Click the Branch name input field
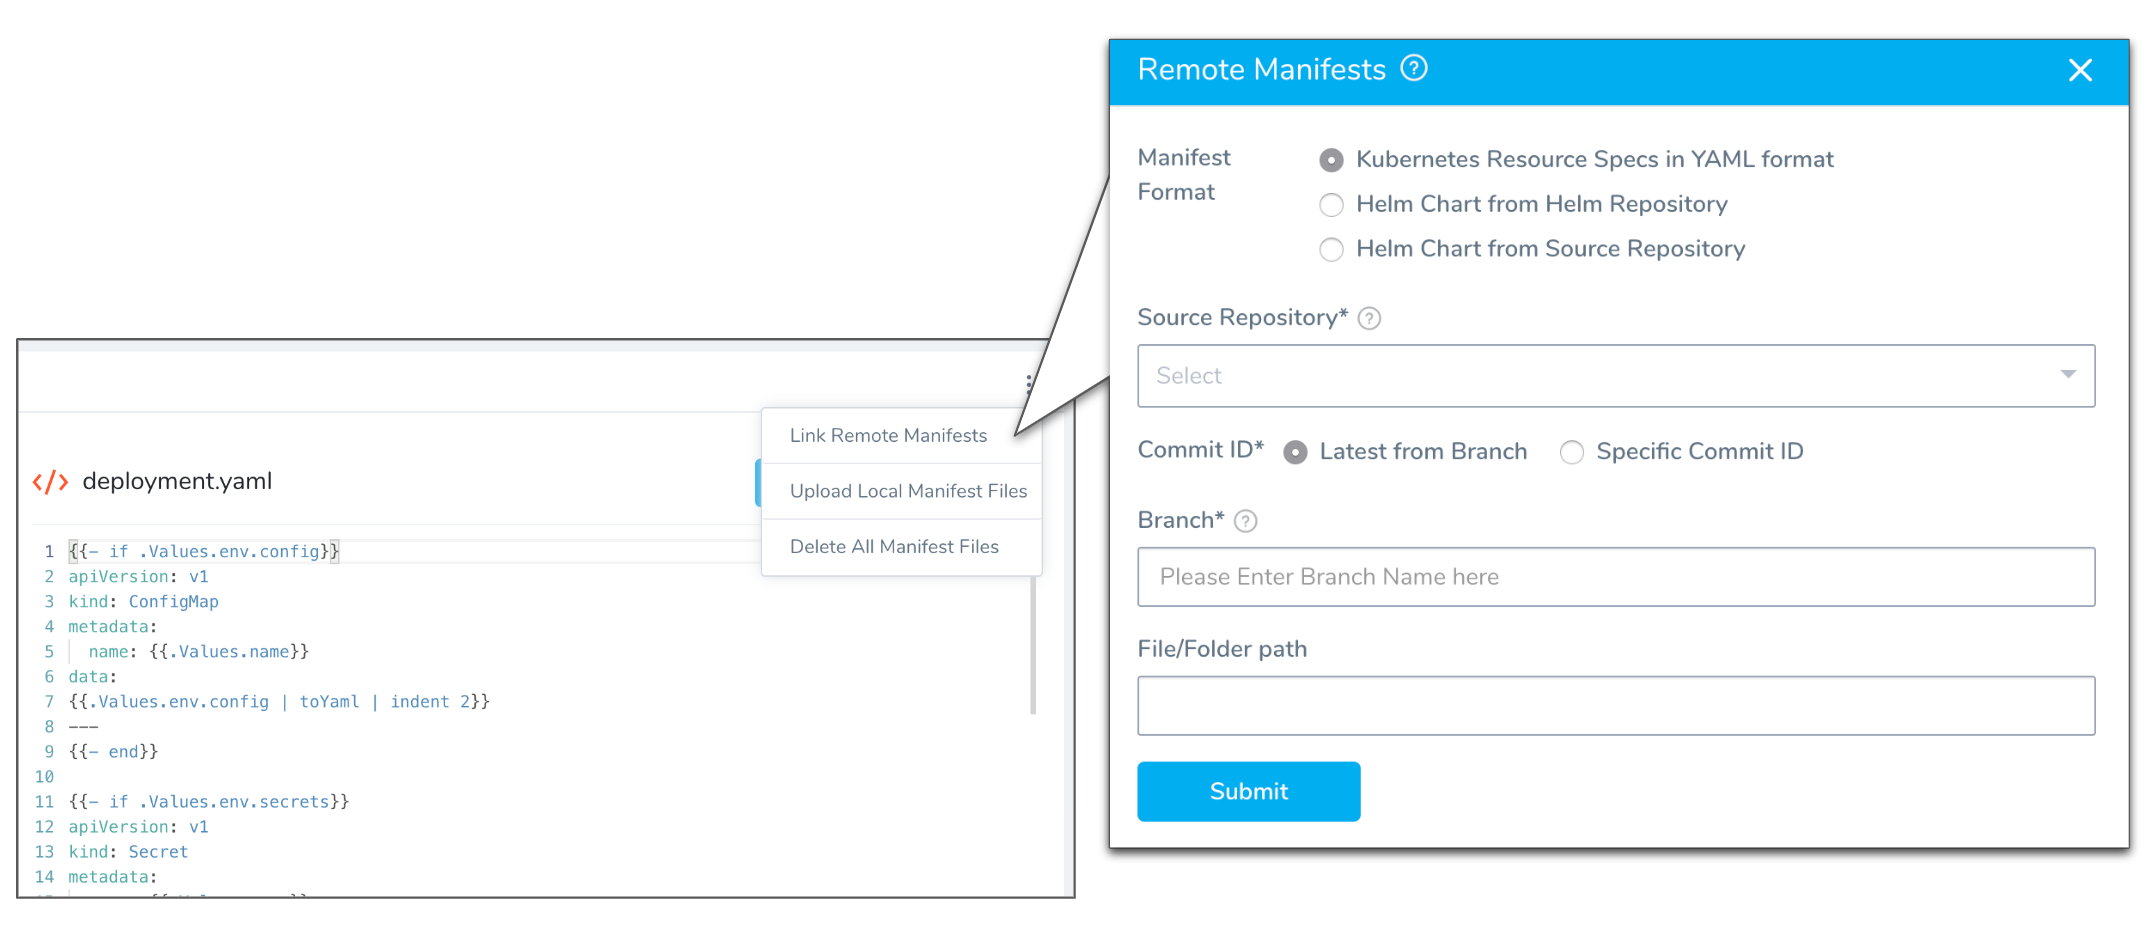This screenshot has width=2156, height=926. [x=1615, y=577]
